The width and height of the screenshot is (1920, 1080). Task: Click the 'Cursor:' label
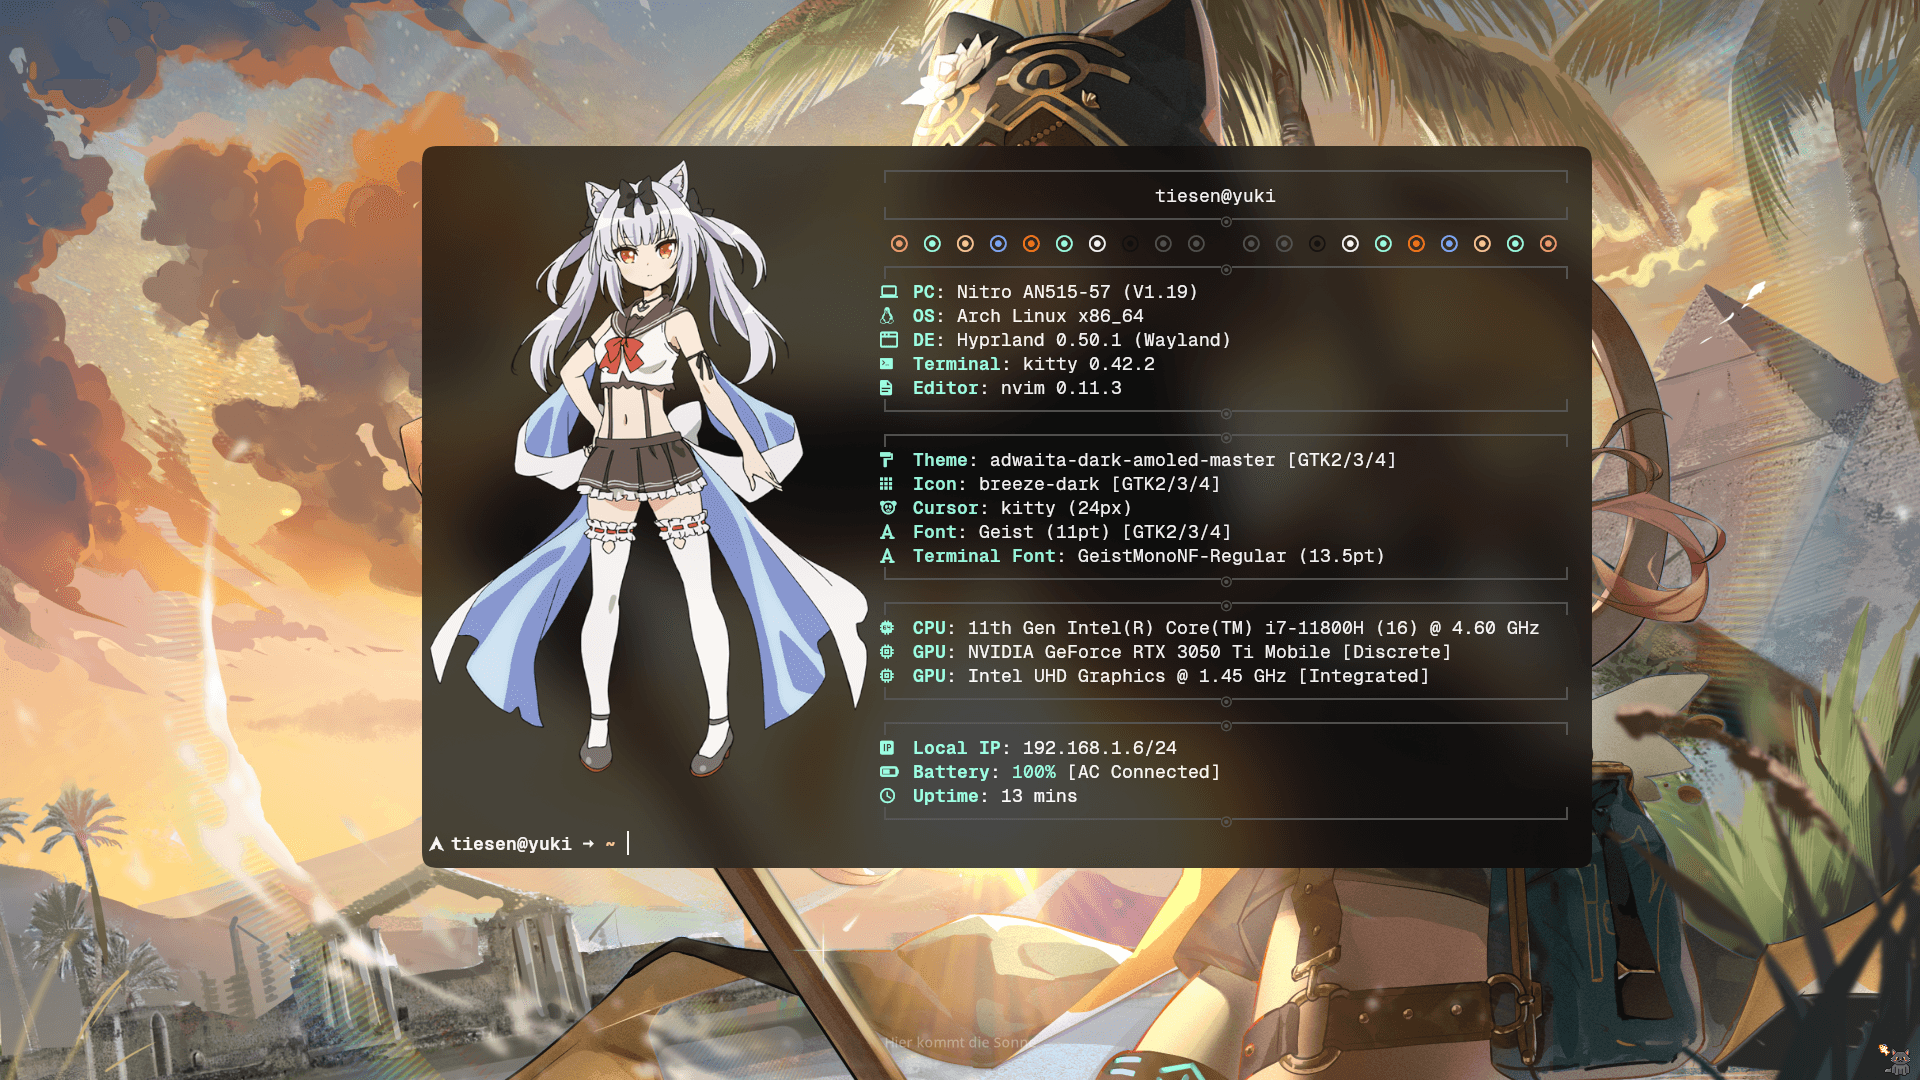(x=950, y=508)
